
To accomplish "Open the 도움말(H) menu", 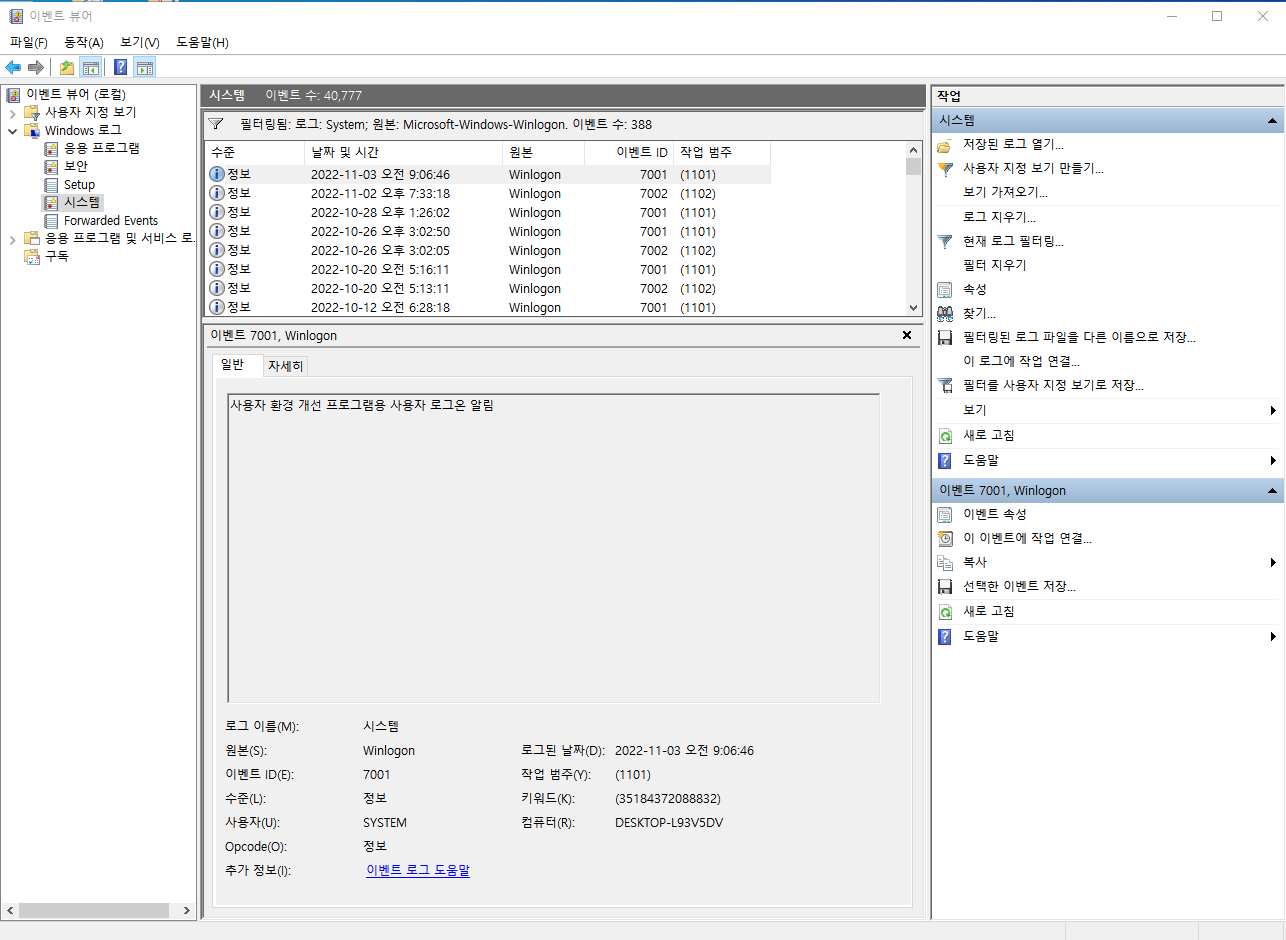I will (x=203, y=42).
